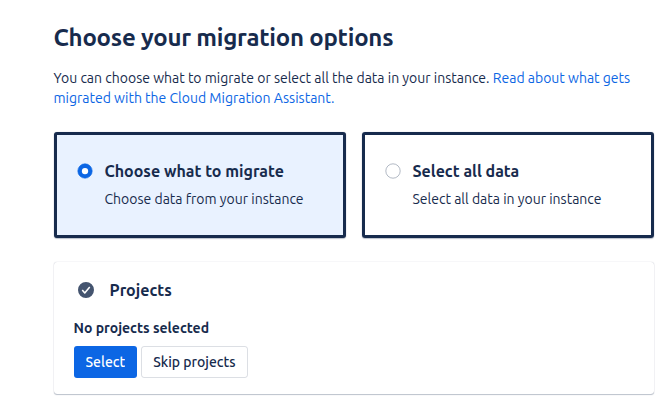This screenshot has width=671, height=405.
Task: Open the "Read about what gets" link
Action: tap(561, 78)
